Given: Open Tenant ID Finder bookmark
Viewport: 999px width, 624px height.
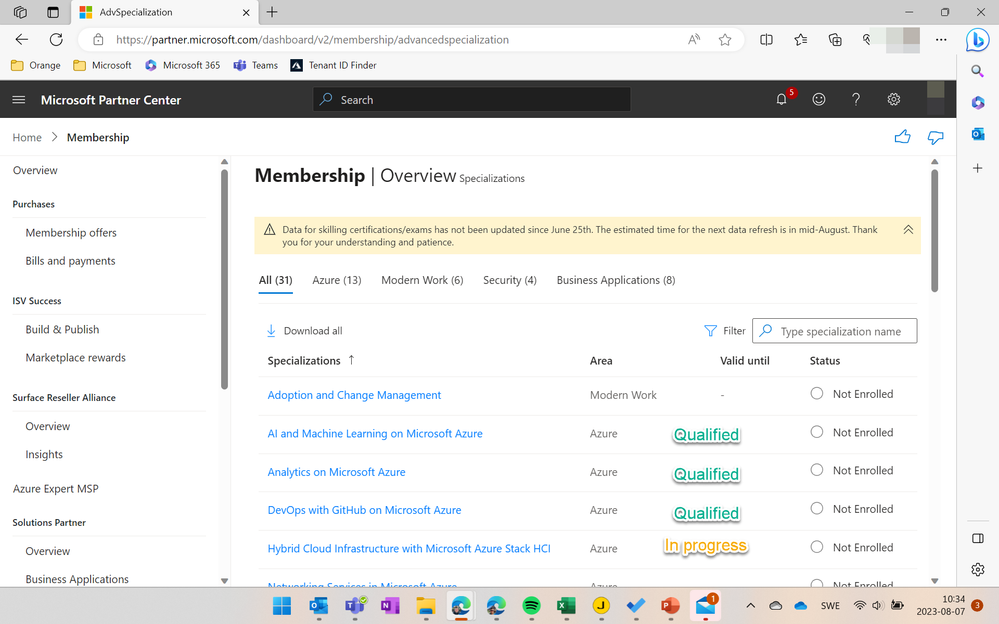Looking at the screenshot, I should pos(333,65).
